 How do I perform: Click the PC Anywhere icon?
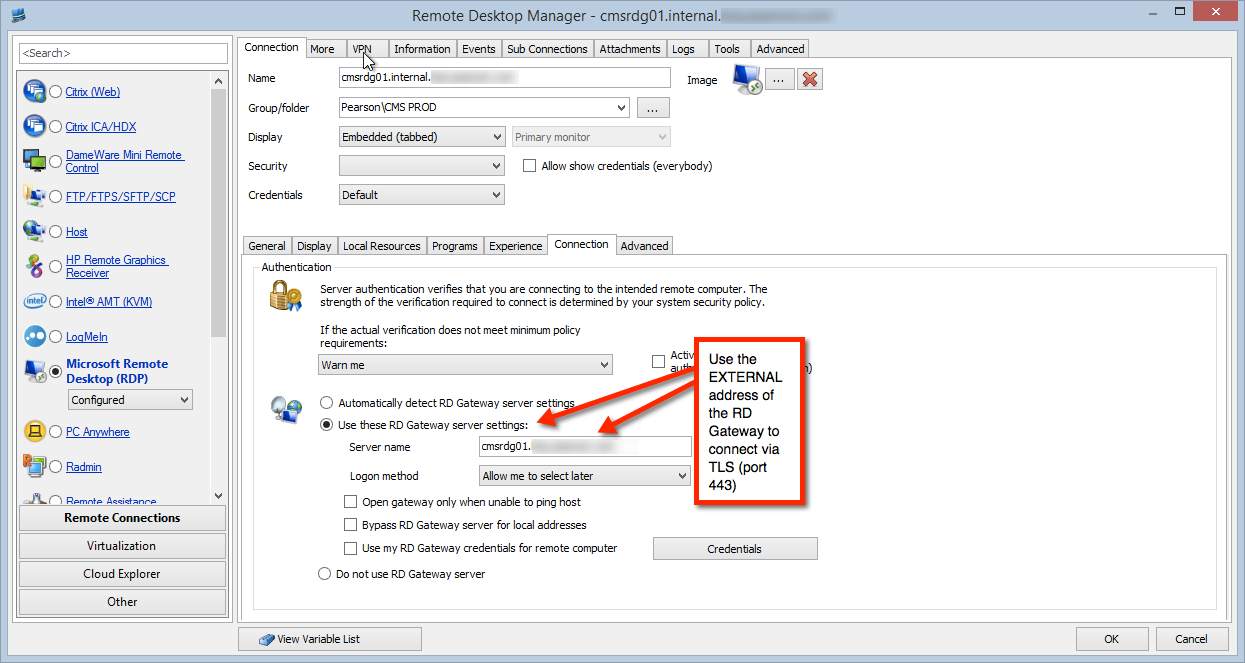click(34, 432)
